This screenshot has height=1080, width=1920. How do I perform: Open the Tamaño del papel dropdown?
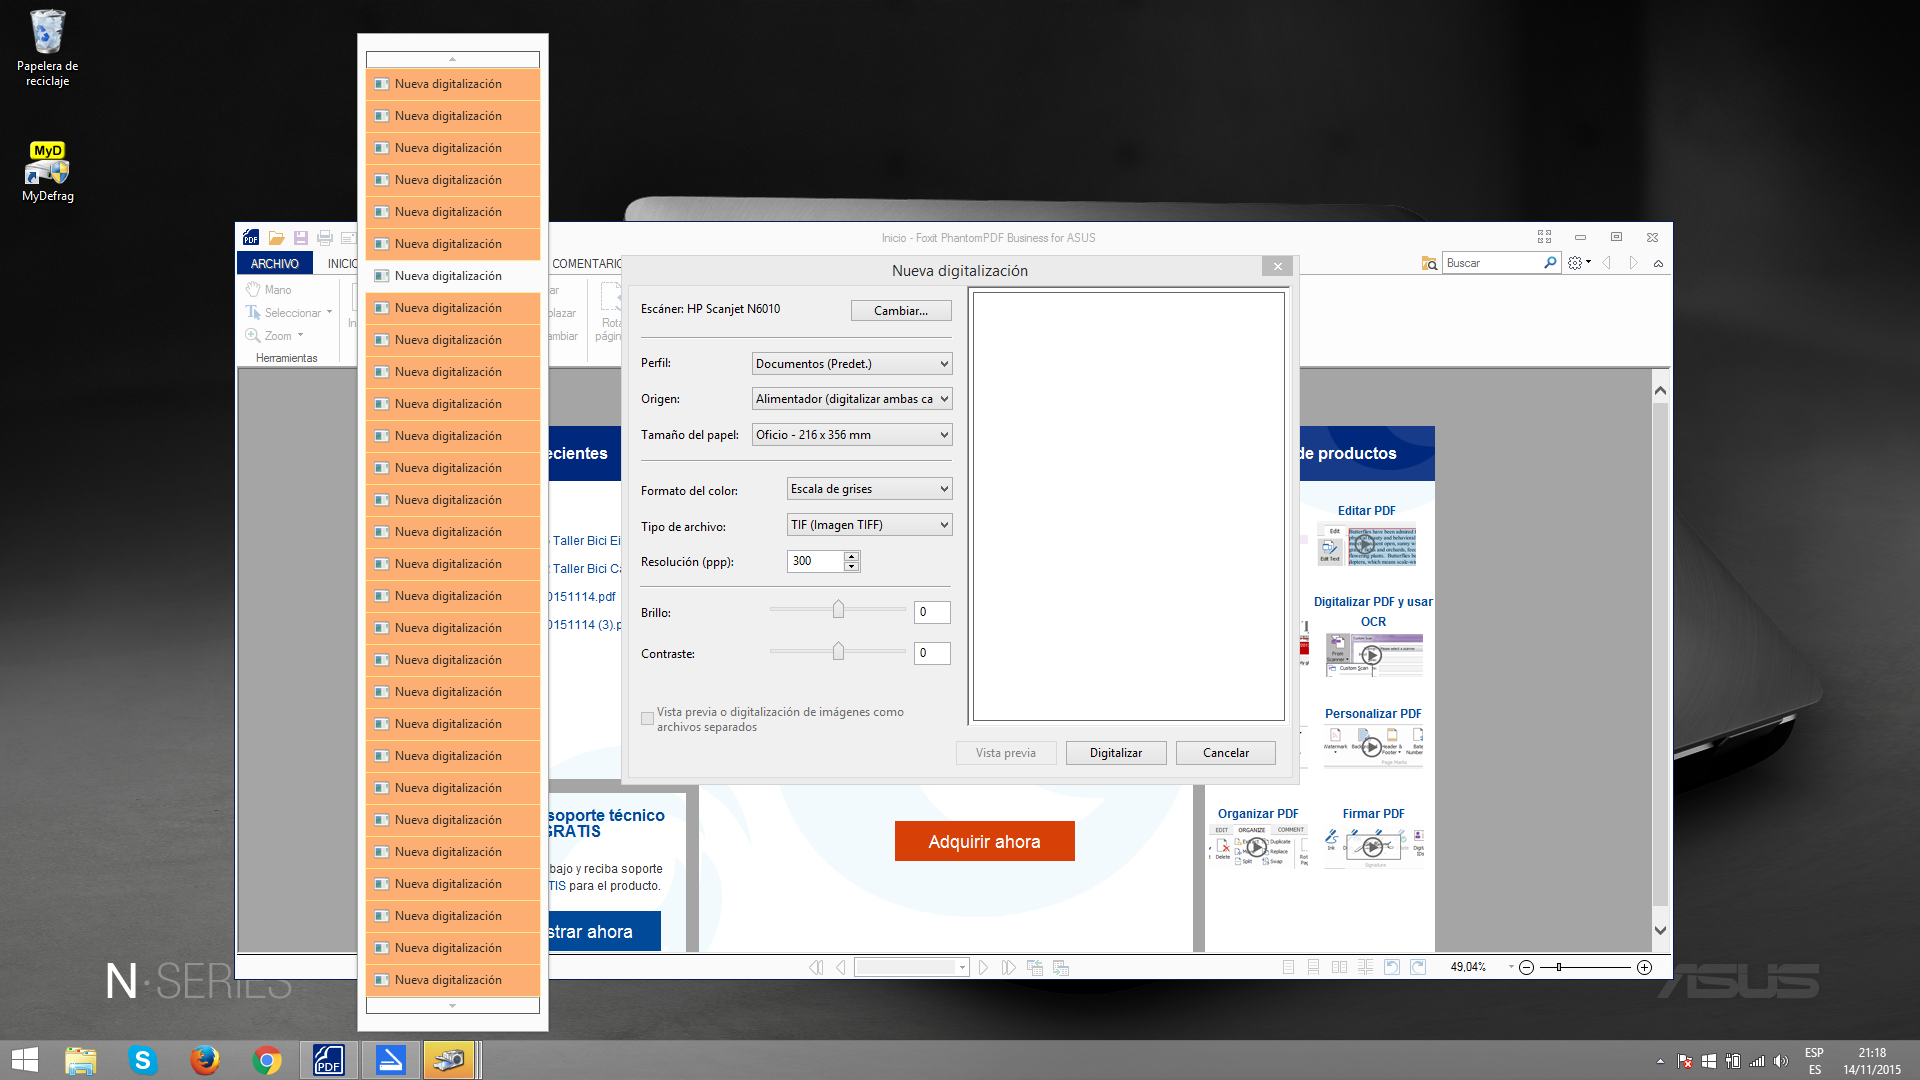click(x=851, y=435)
